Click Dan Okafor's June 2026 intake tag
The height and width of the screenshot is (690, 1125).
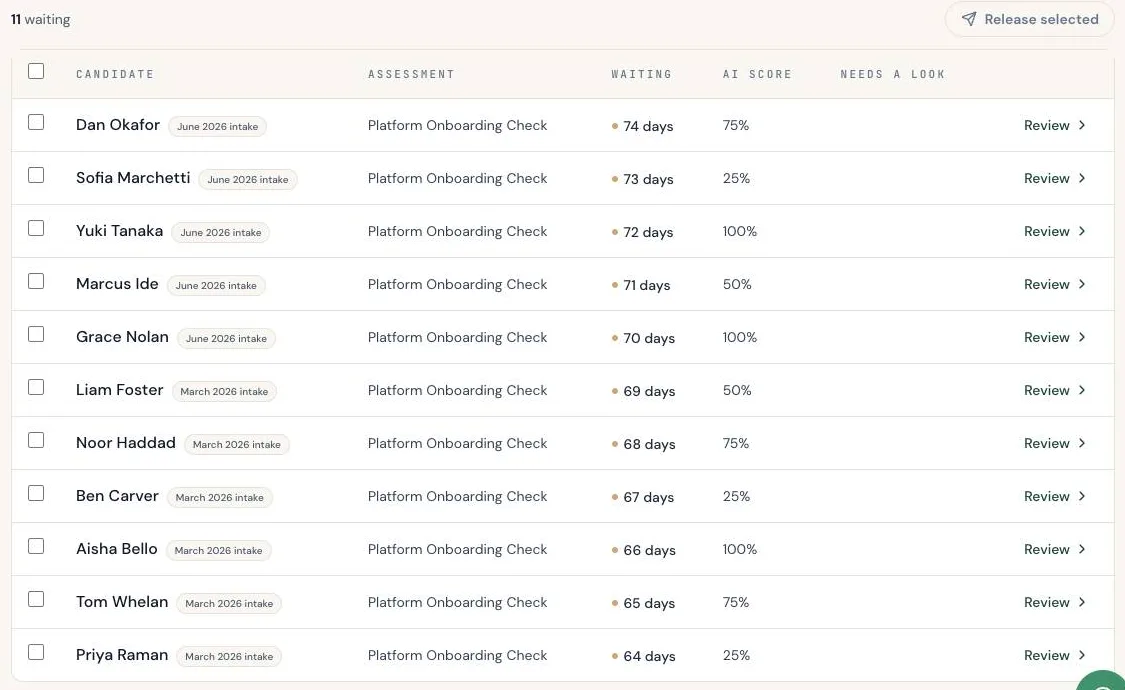[x=217, y=126]
